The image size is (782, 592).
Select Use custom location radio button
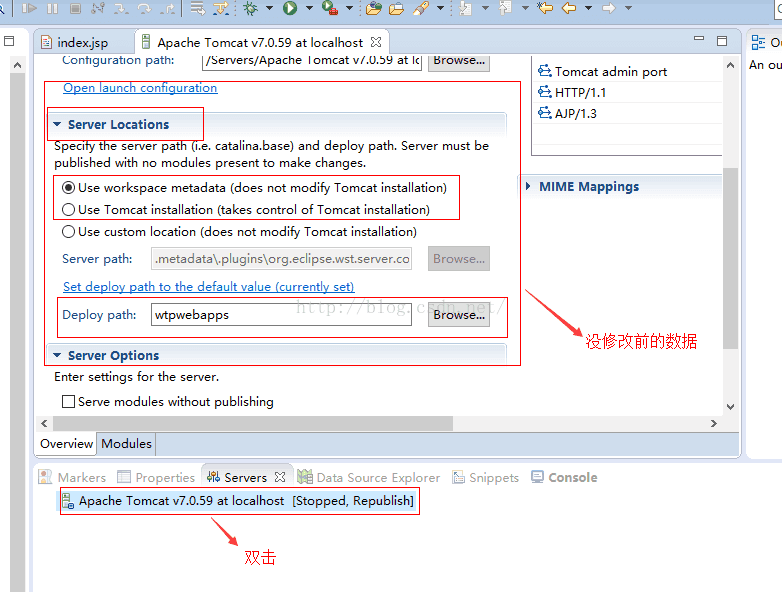68,231
